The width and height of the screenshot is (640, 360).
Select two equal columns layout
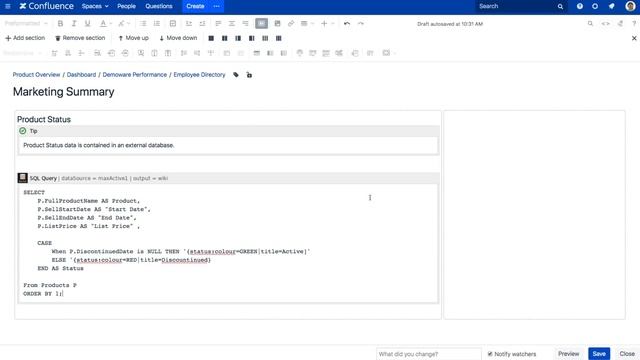(x=224, y=38)
